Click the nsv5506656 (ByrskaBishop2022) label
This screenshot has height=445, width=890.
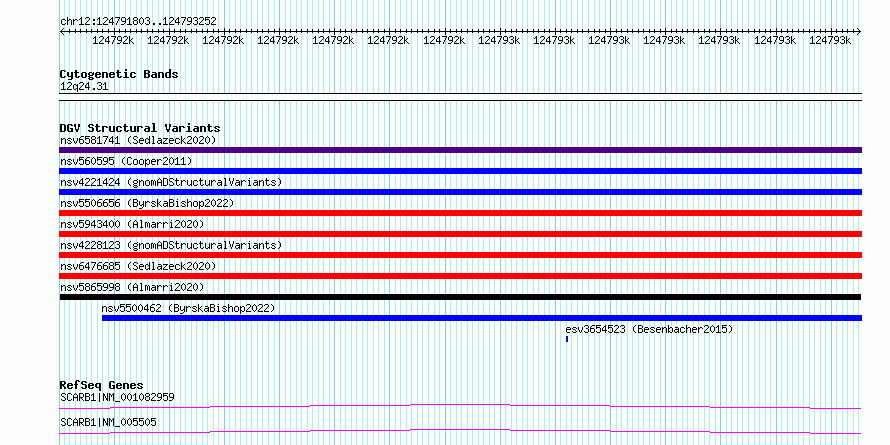click(147, 203)
